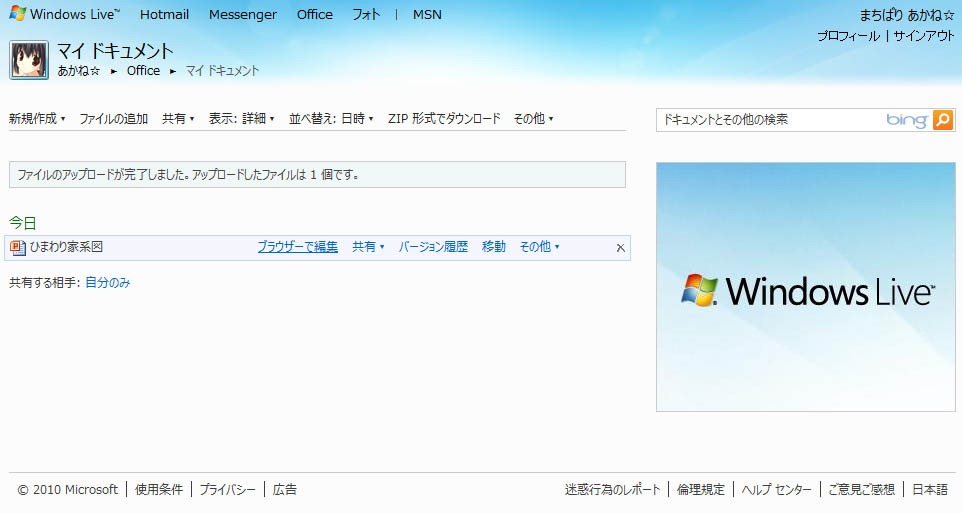Click サインアウト to sign out
This screenshot has width=962, height=513.
[x=924, y=36]
